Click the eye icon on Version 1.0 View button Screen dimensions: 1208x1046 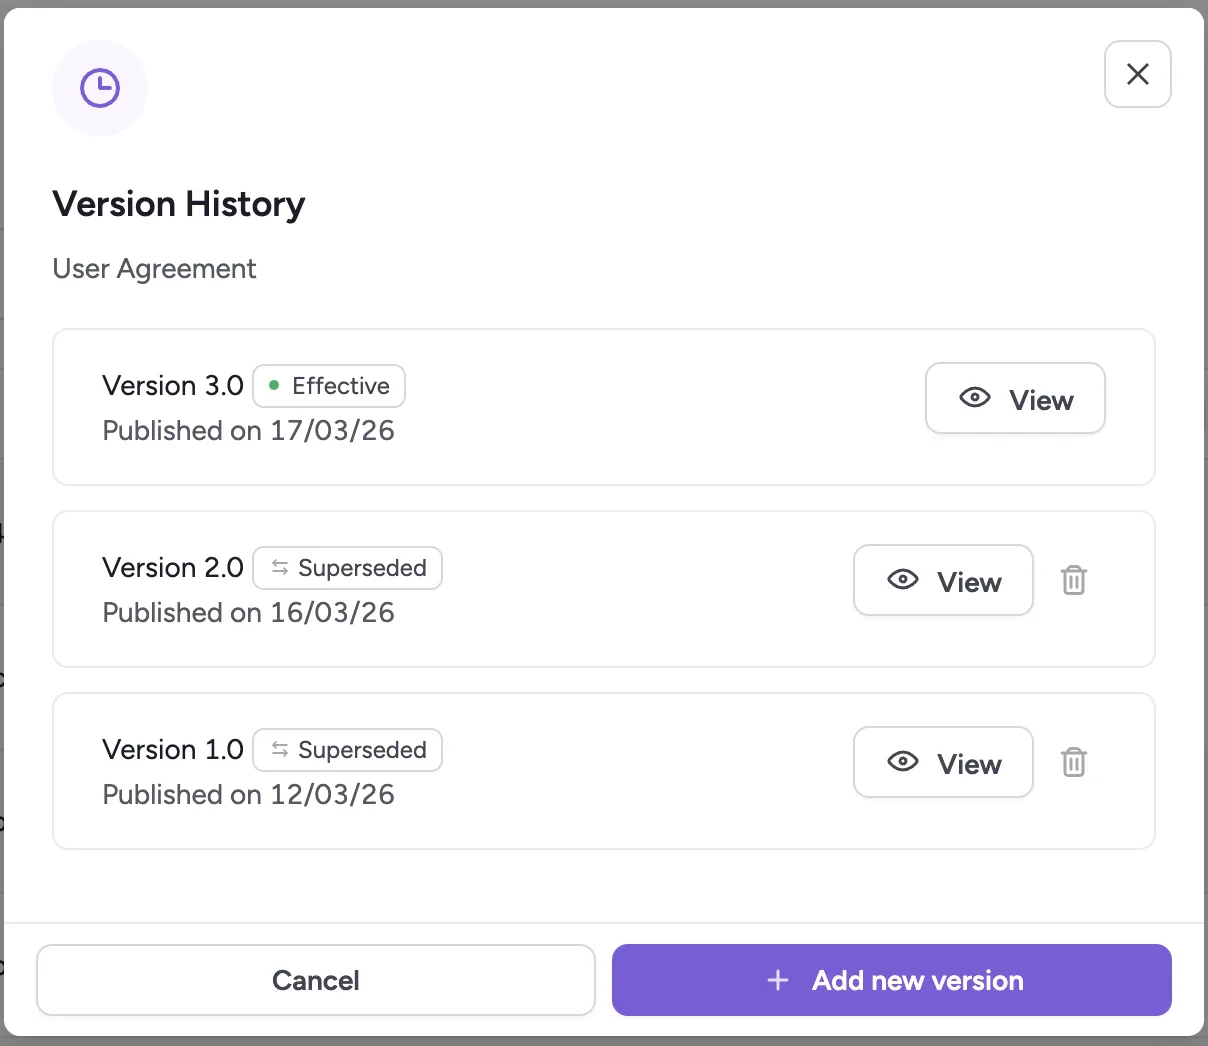(x=902, y=762)
